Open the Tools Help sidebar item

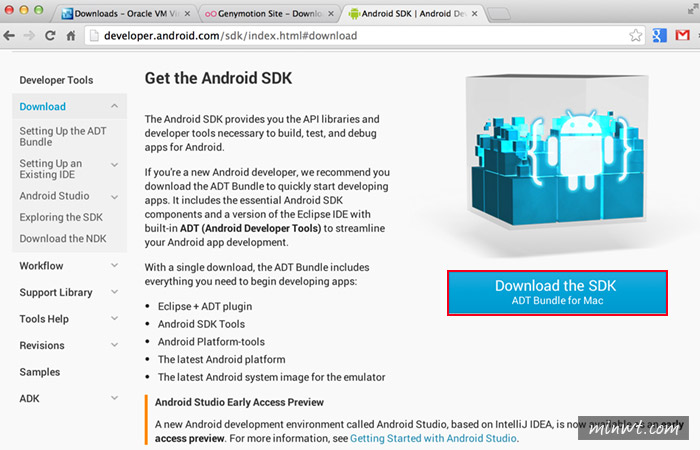coord(44,319)
